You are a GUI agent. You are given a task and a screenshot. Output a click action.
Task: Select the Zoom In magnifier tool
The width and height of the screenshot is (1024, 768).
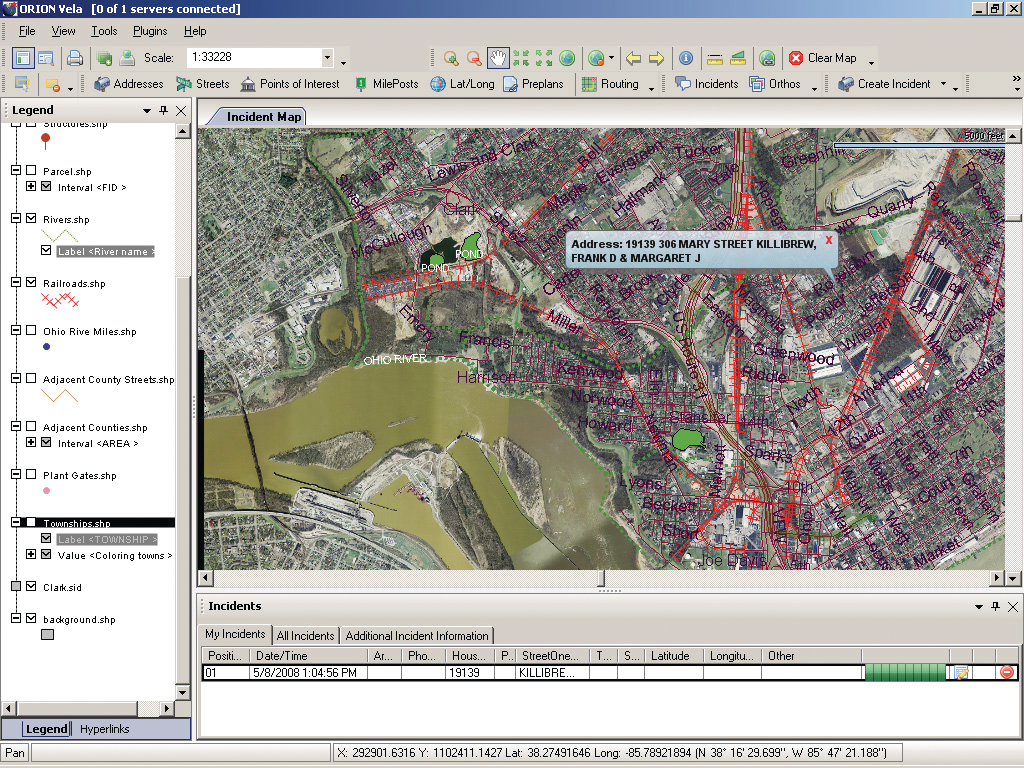pos(451,58)
